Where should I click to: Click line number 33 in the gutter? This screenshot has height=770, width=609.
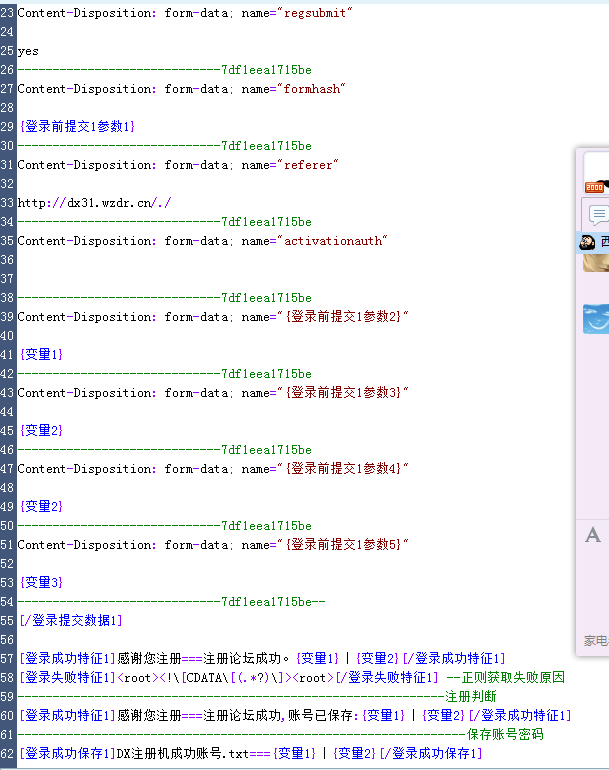(8, 203)
